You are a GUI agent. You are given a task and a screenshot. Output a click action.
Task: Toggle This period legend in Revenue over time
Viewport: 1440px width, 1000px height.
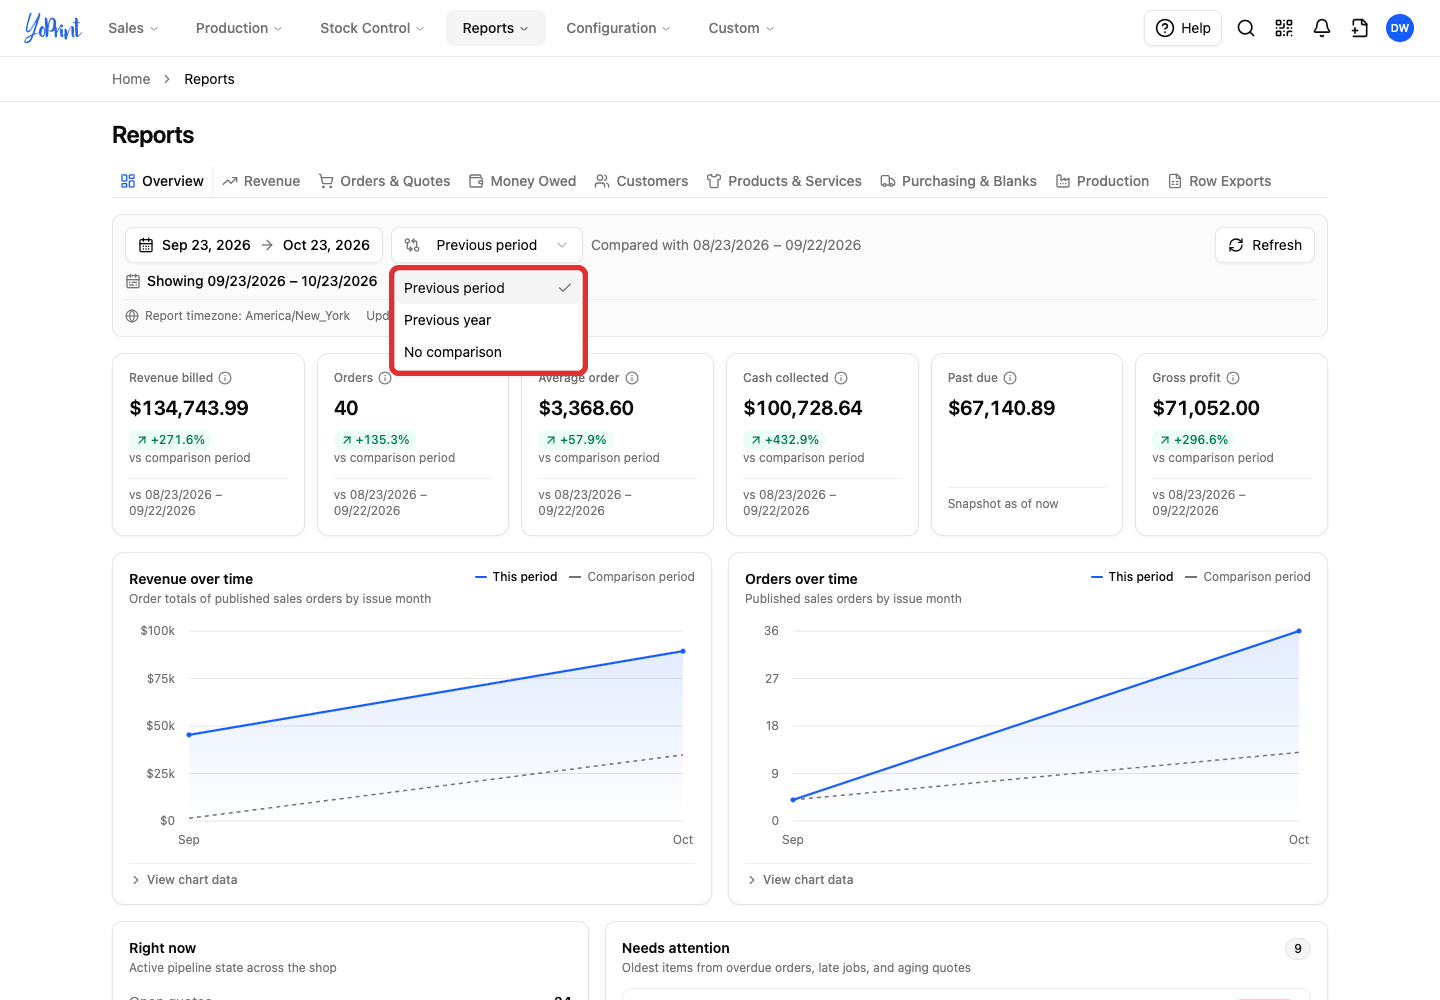(x=516, y=577)
